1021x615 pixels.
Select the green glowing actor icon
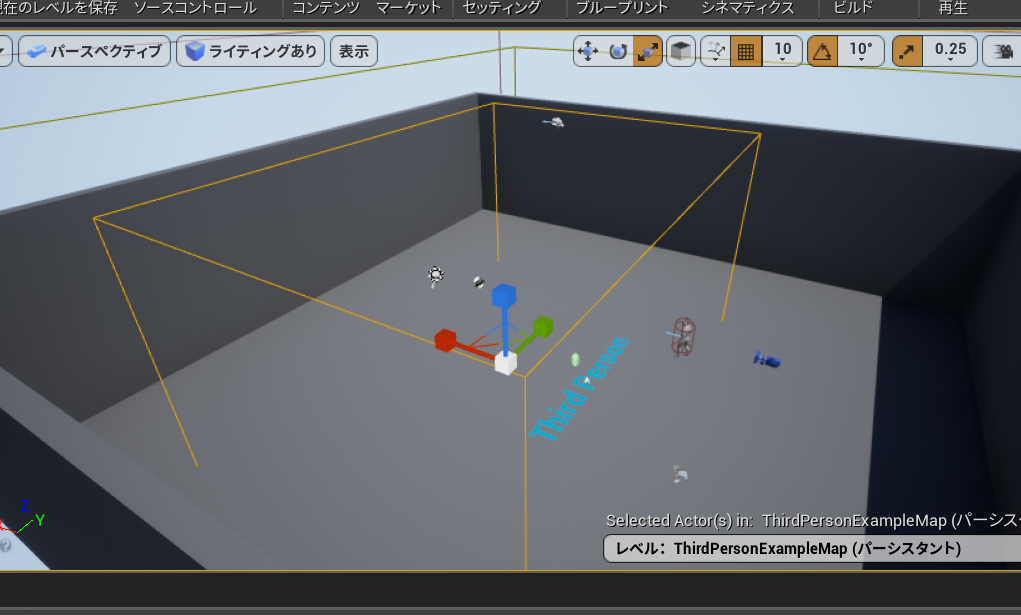(x=575, y=359)
